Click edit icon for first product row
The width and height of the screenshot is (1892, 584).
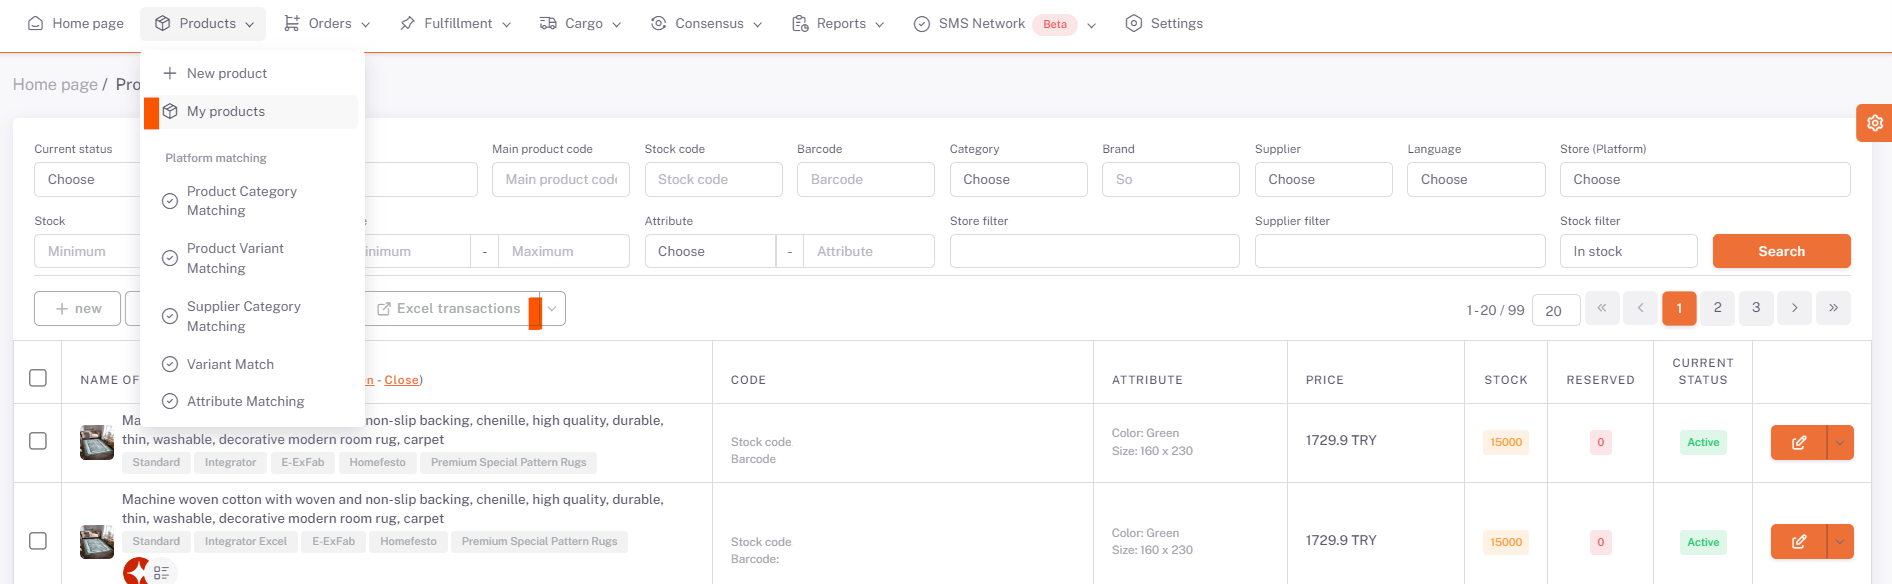click(x=1798, y=442)
